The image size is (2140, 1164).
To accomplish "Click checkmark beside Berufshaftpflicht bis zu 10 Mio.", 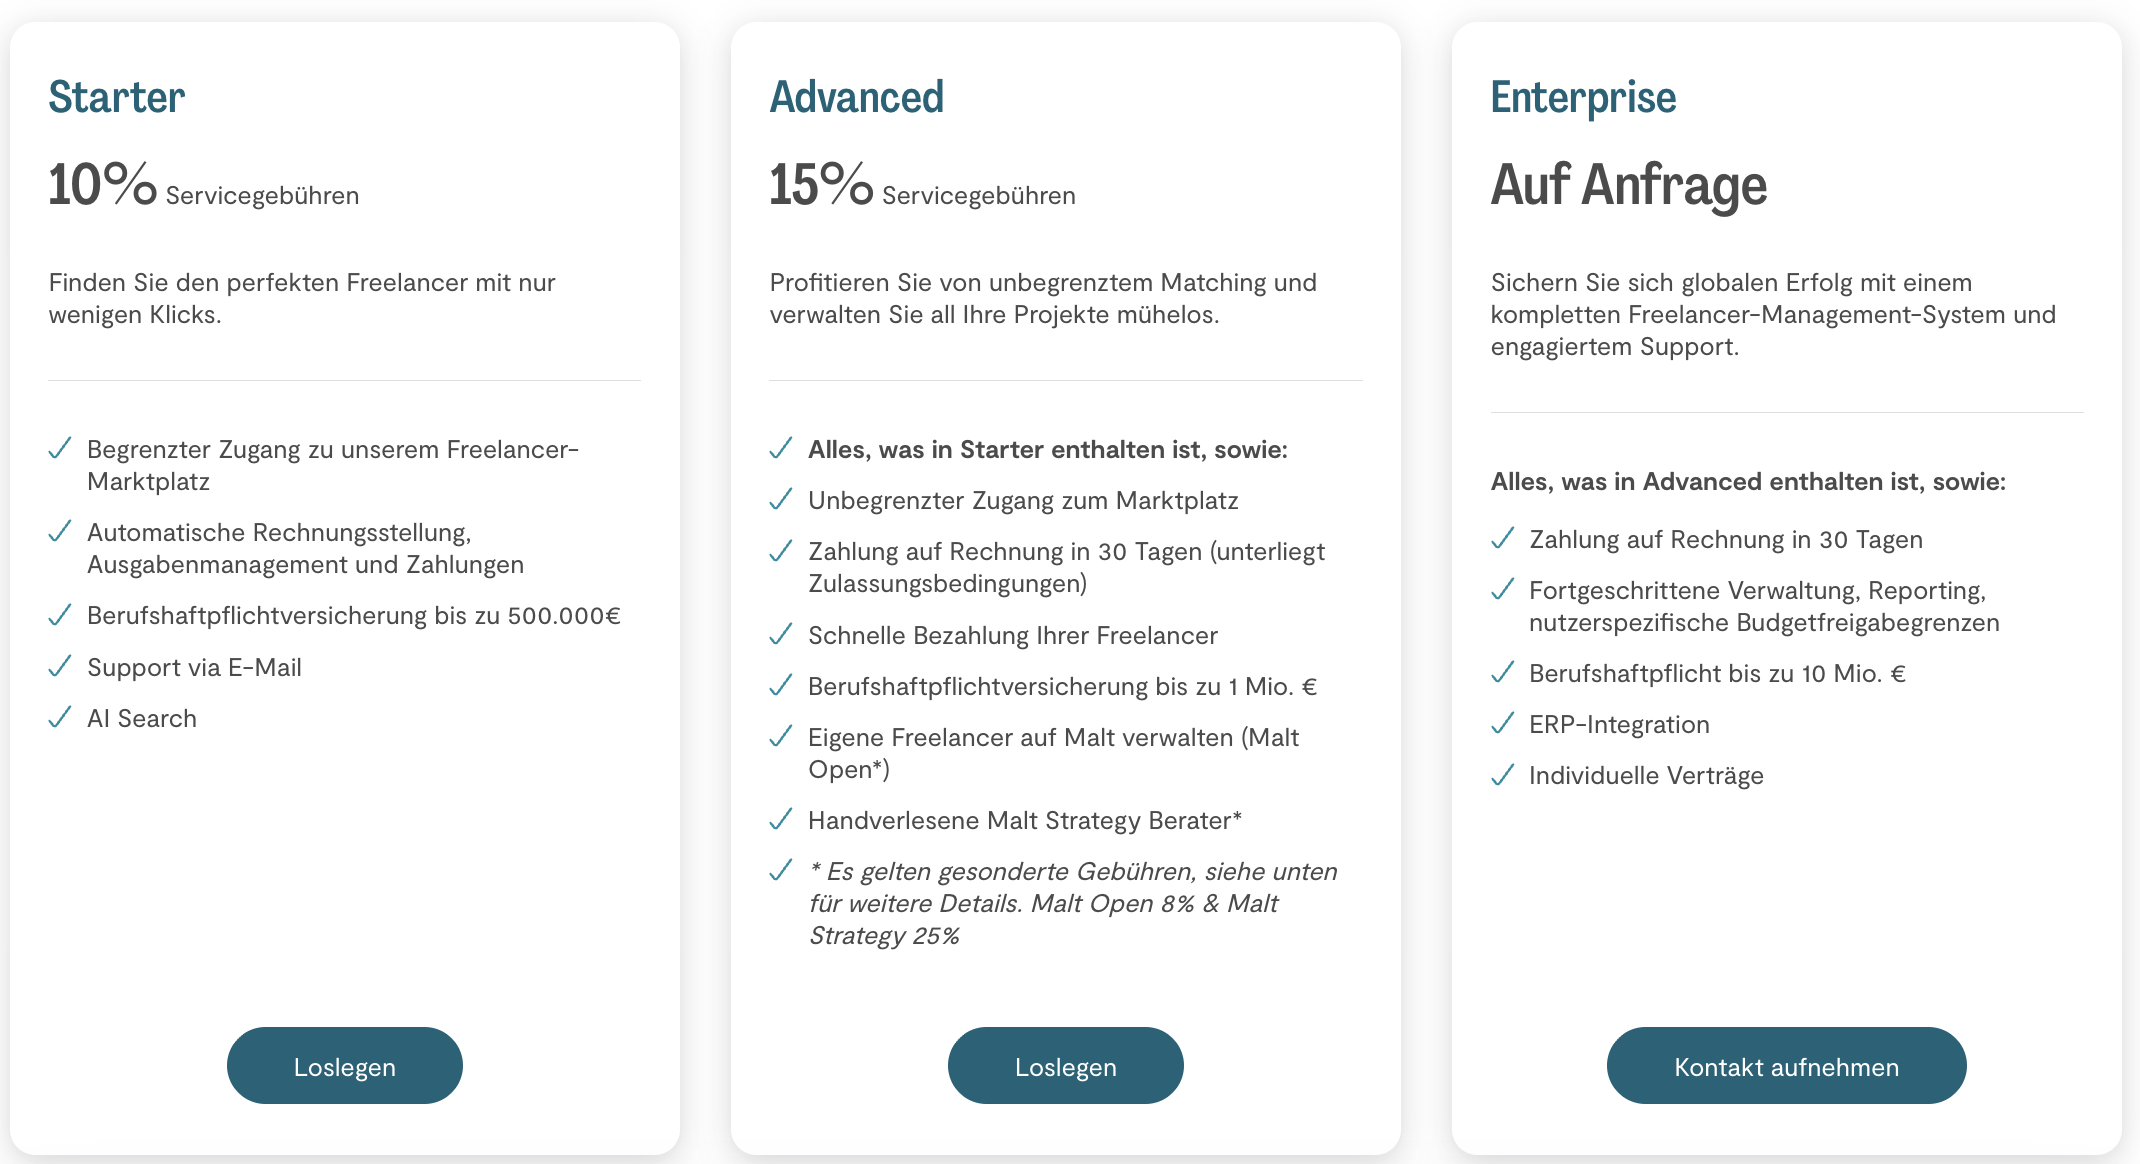I will (1502, 672).
